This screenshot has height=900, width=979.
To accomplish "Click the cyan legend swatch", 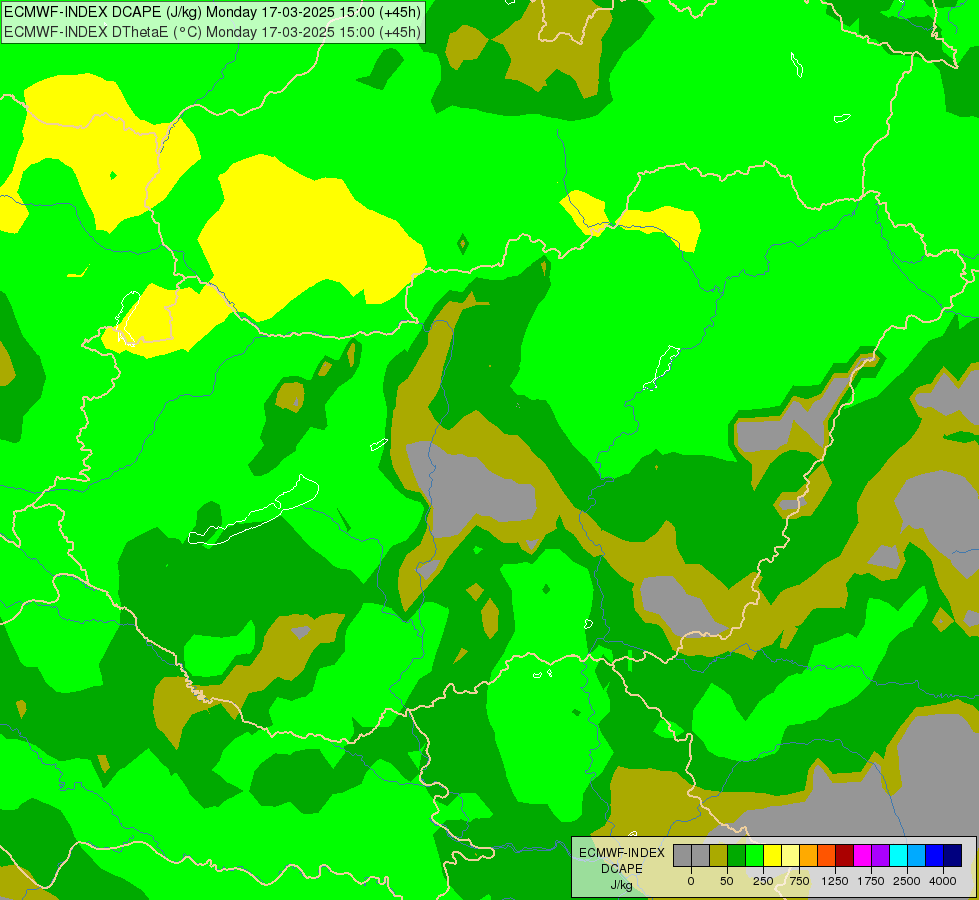I will [x=898, y=855].
